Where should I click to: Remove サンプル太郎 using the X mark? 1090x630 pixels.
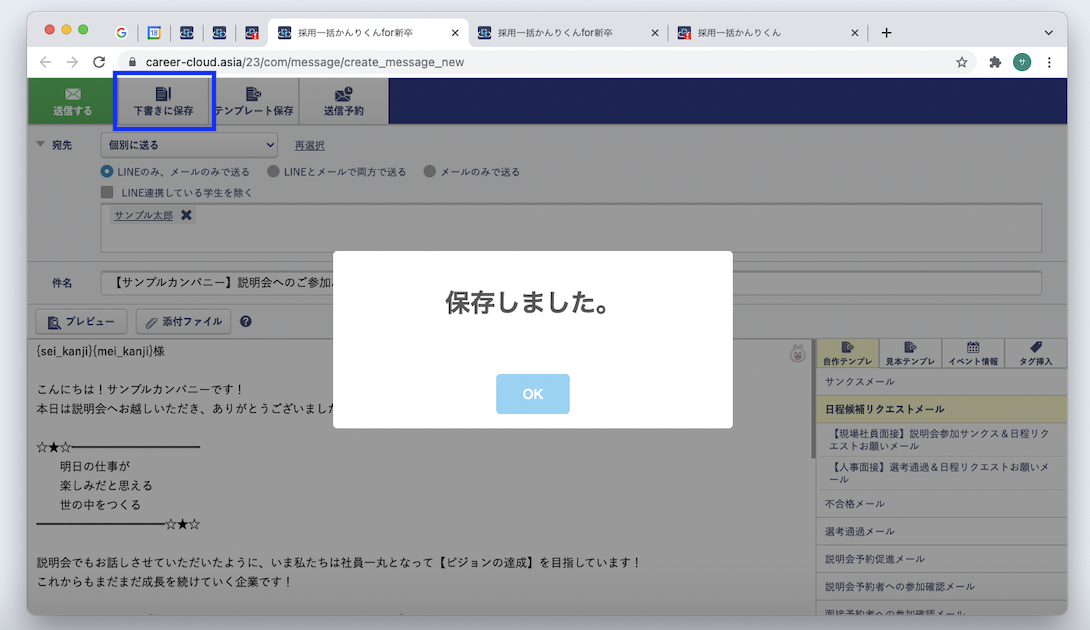186,214
